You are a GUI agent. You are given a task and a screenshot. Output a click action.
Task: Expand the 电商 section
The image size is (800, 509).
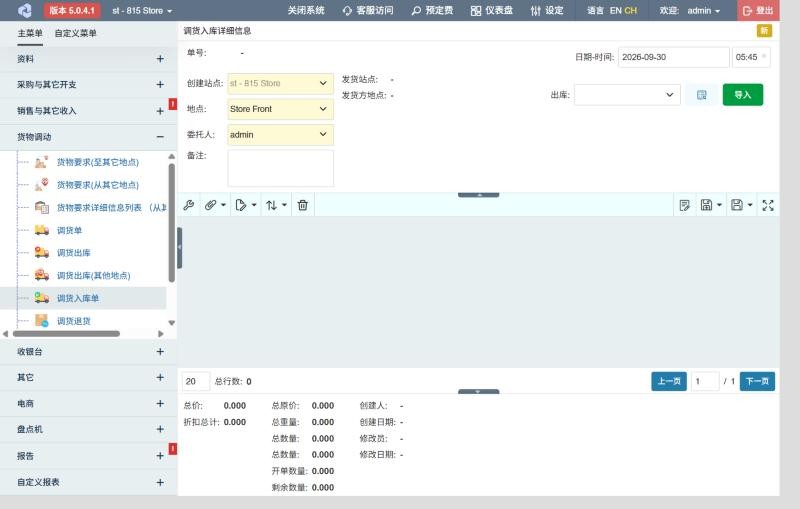89,403
